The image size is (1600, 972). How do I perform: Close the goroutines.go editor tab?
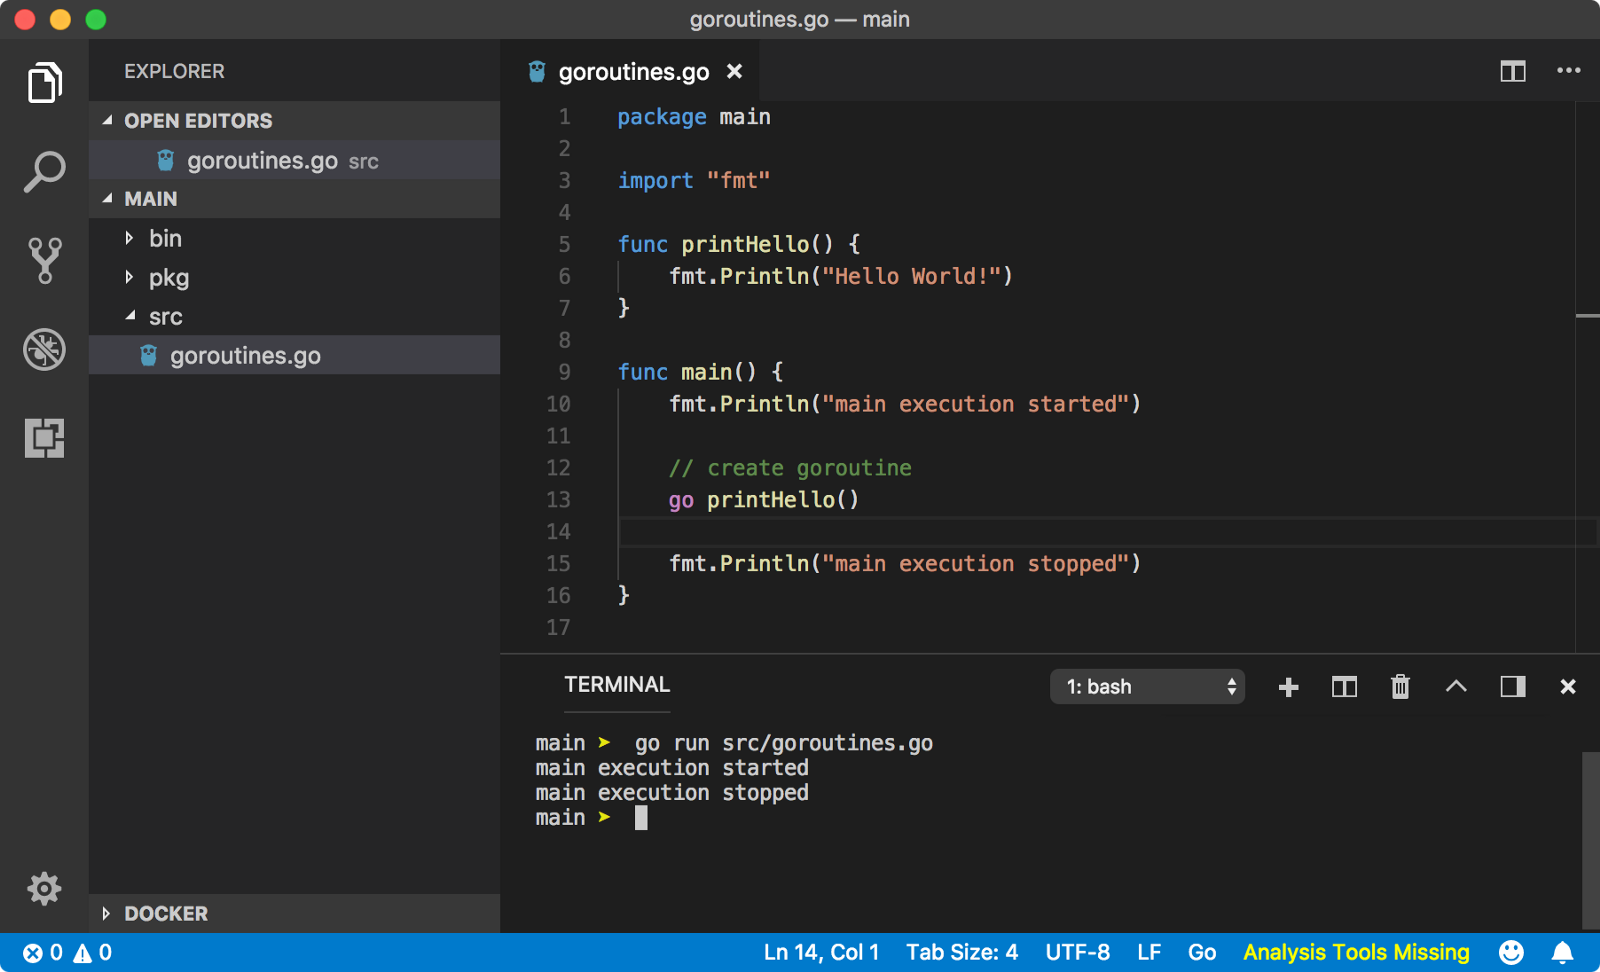coord(735,71)
